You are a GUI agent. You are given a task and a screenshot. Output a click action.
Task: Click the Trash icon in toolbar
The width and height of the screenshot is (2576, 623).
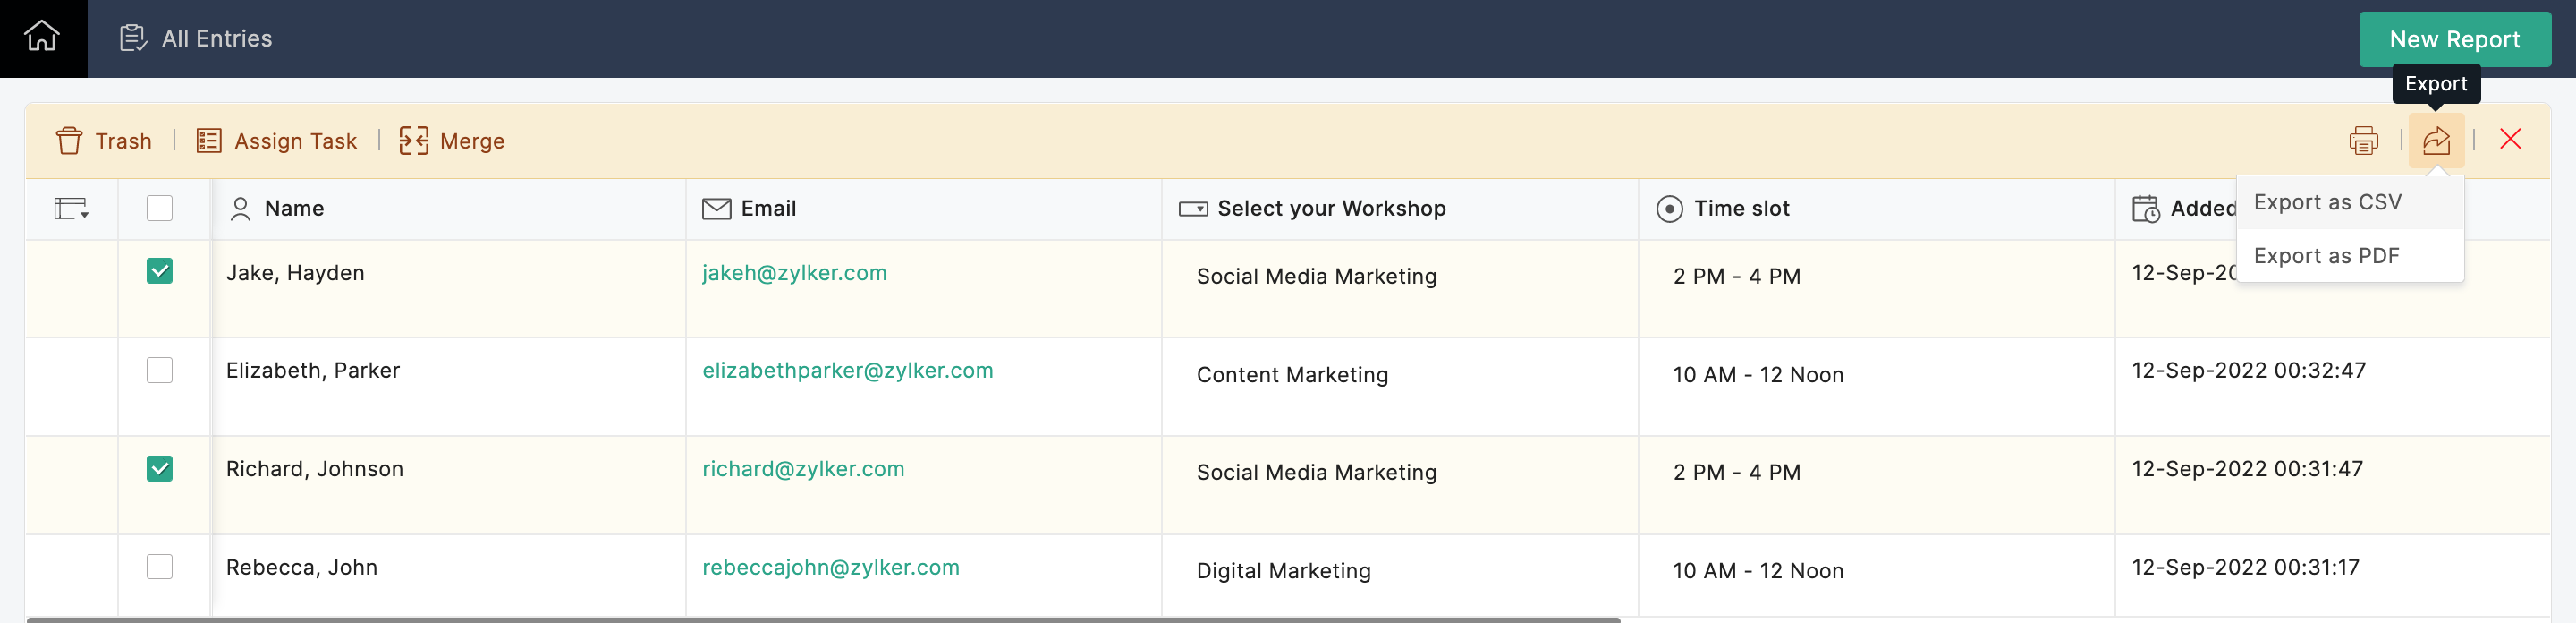69,141
